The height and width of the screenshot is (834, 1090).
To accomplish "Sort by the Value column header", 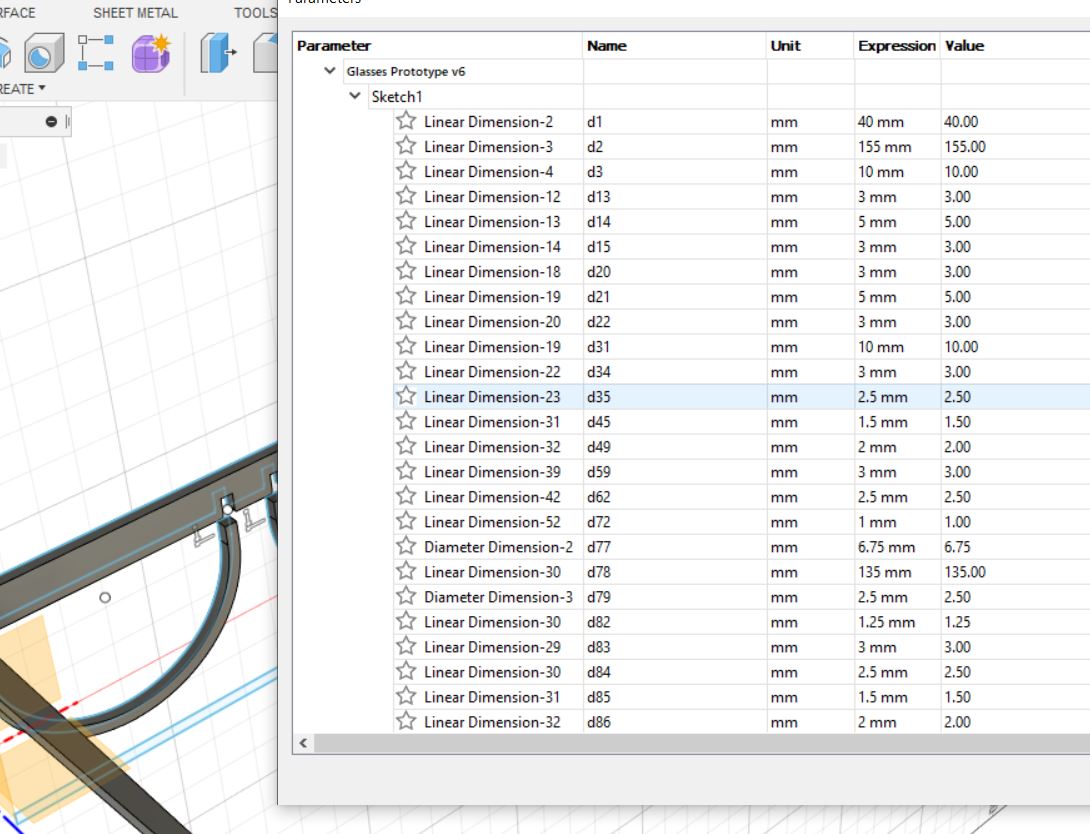I will (x=964, y=46).
